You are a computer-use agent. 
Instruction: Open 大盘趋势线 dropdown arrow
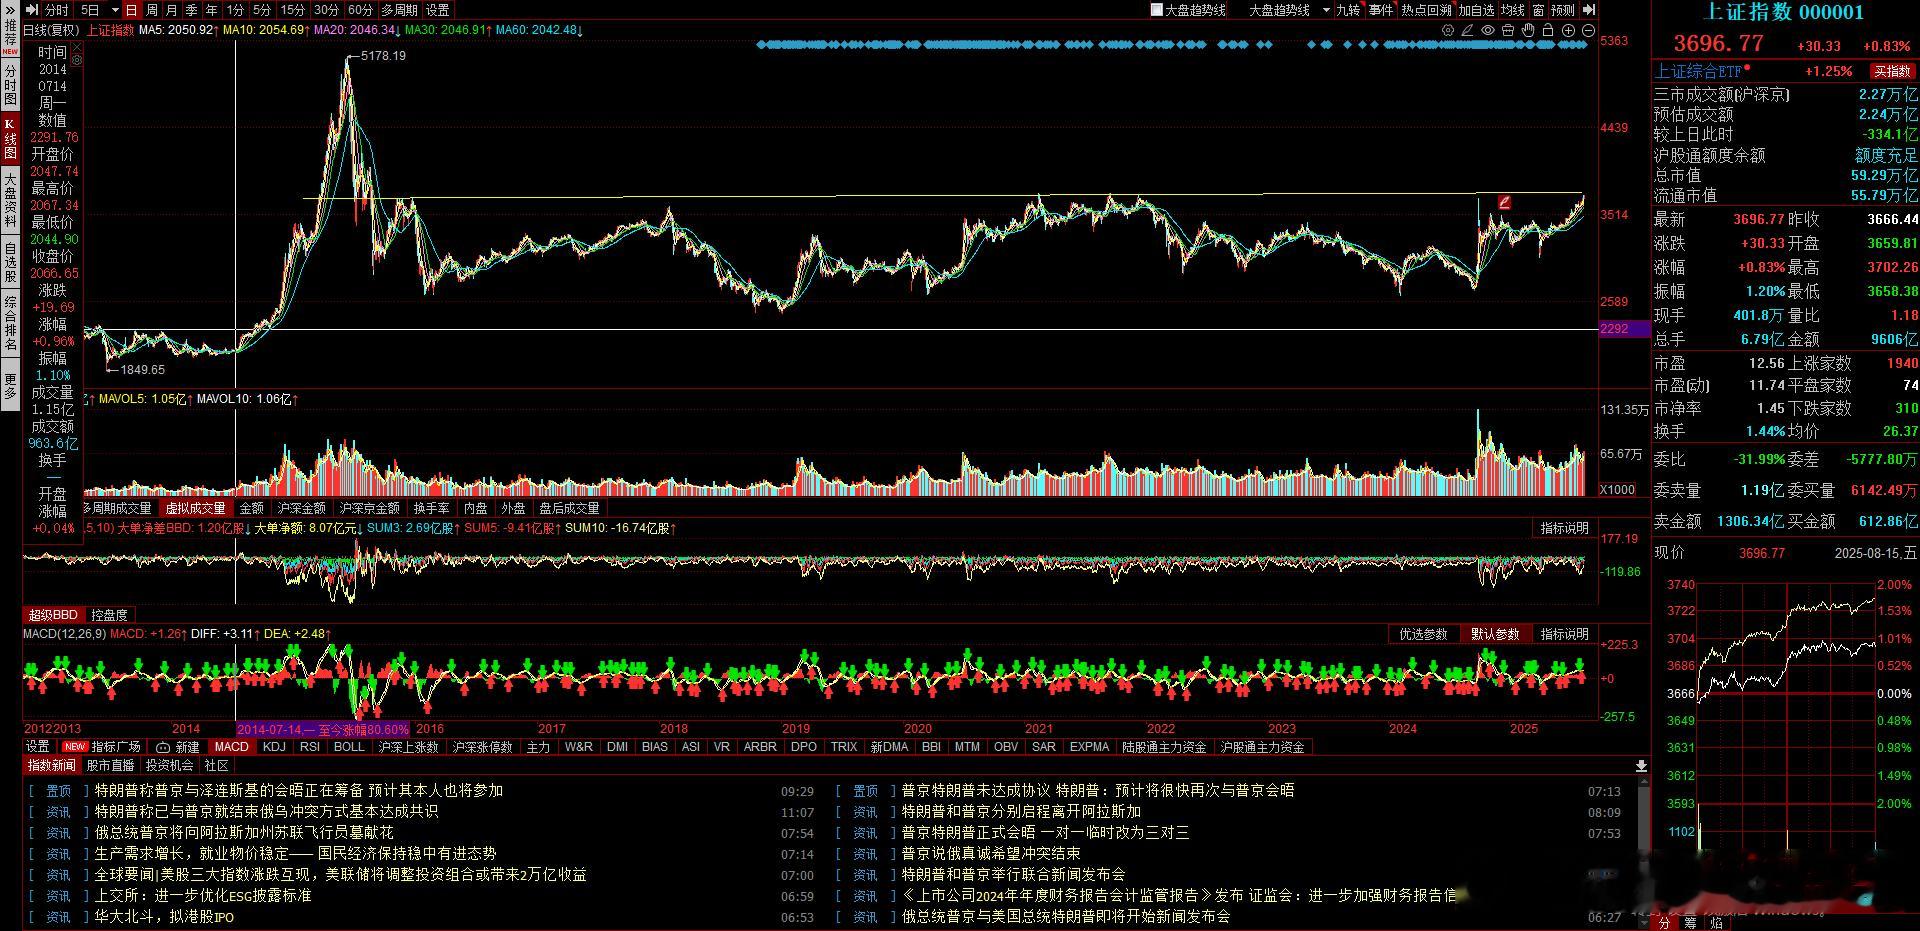click(x=1326, y=10)
